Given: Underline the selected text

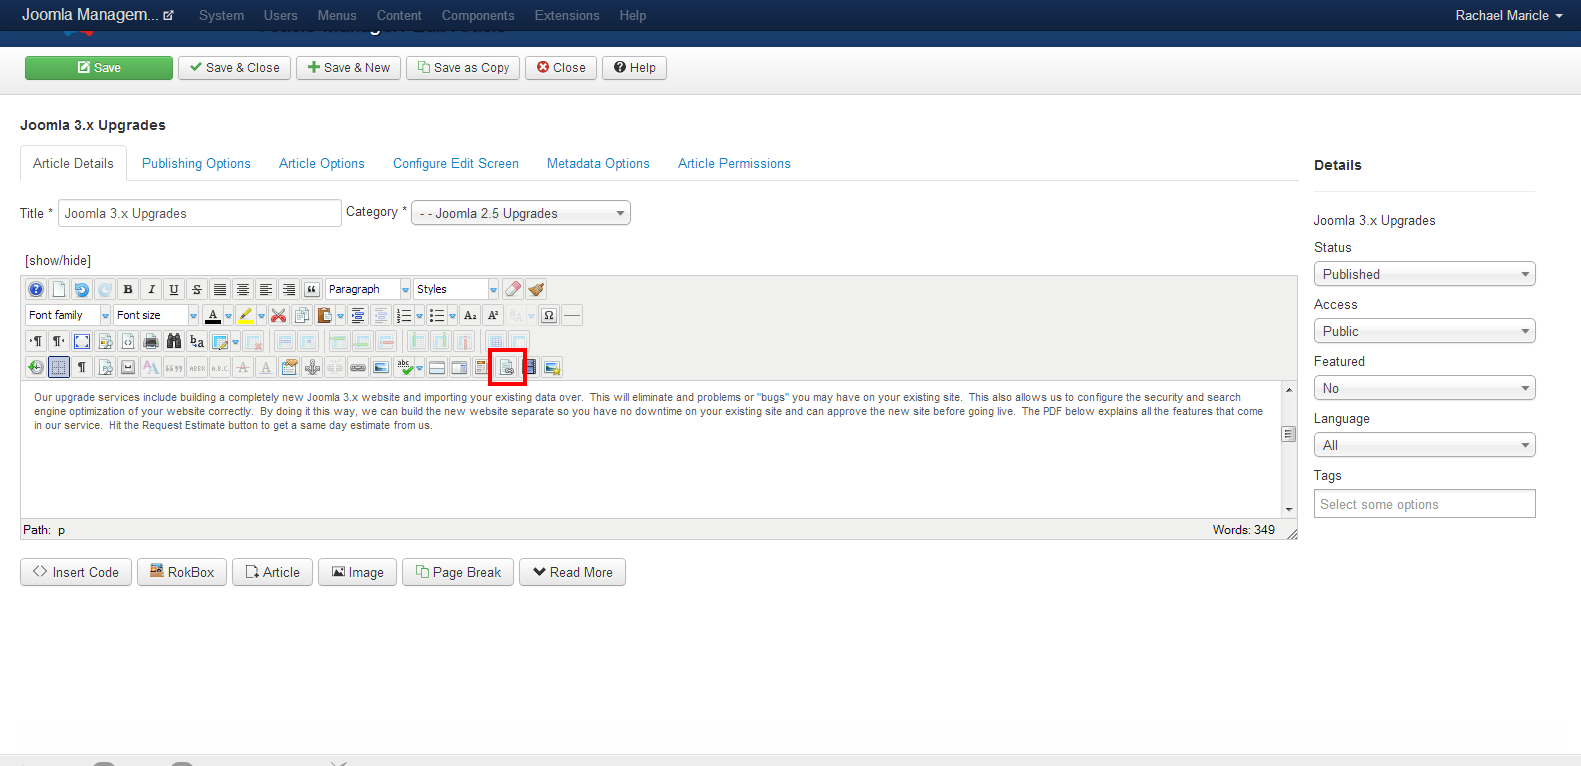Looking at the screenshot, I should pos(174,289).
